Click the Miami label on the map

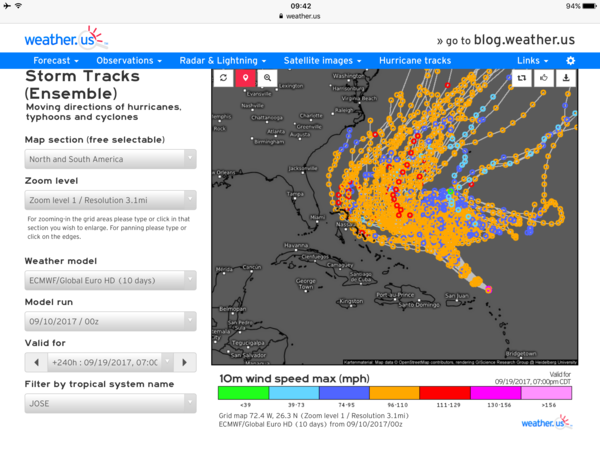(317, 217)
